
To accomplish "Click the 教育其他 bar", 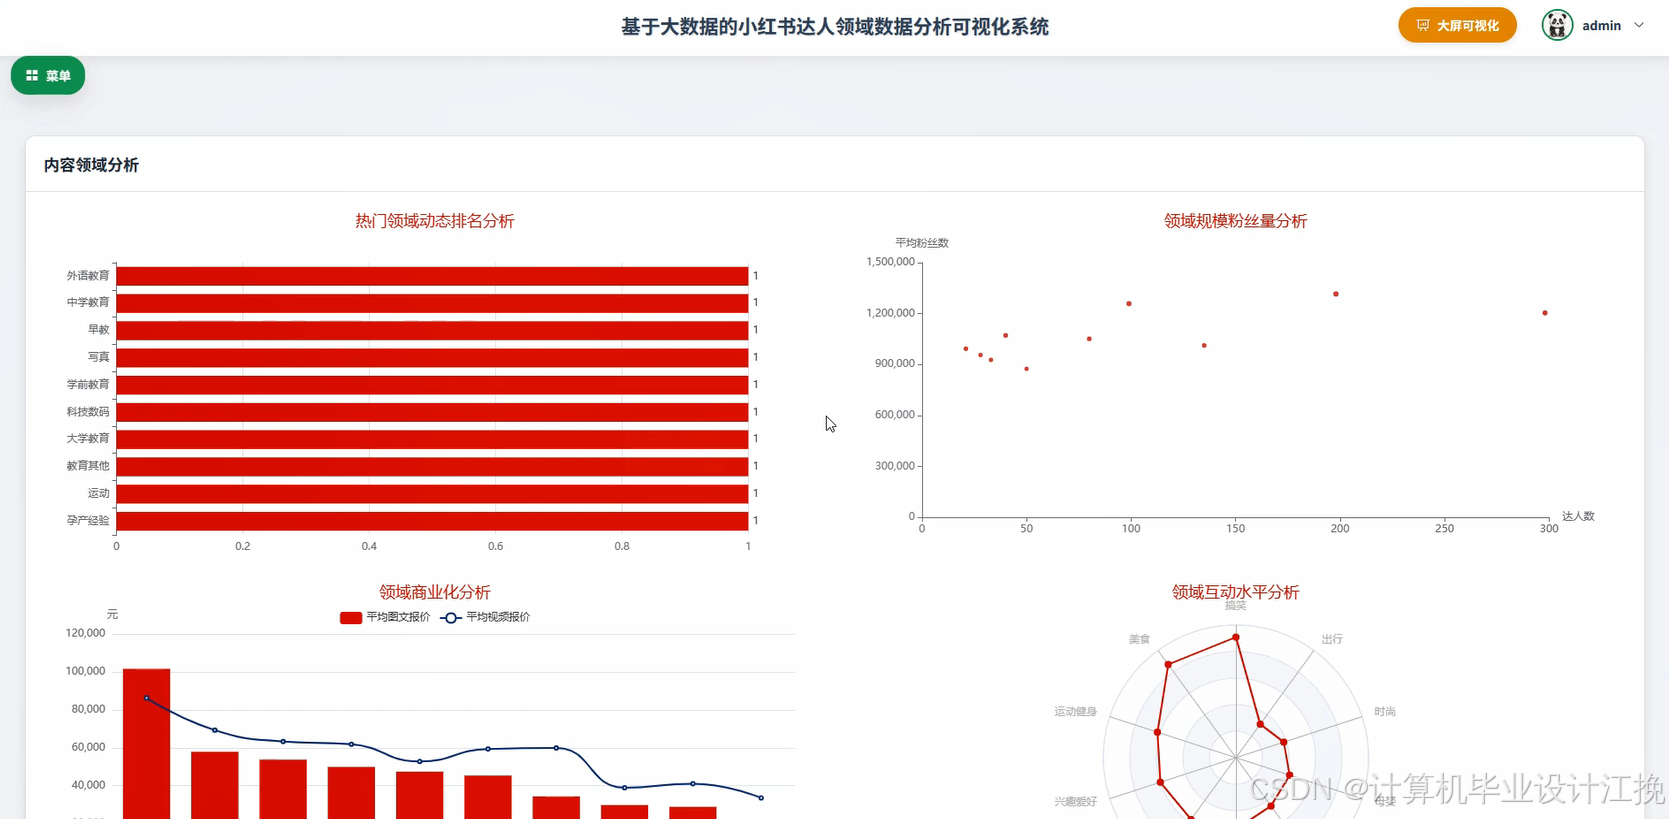I will click(432, 466).
